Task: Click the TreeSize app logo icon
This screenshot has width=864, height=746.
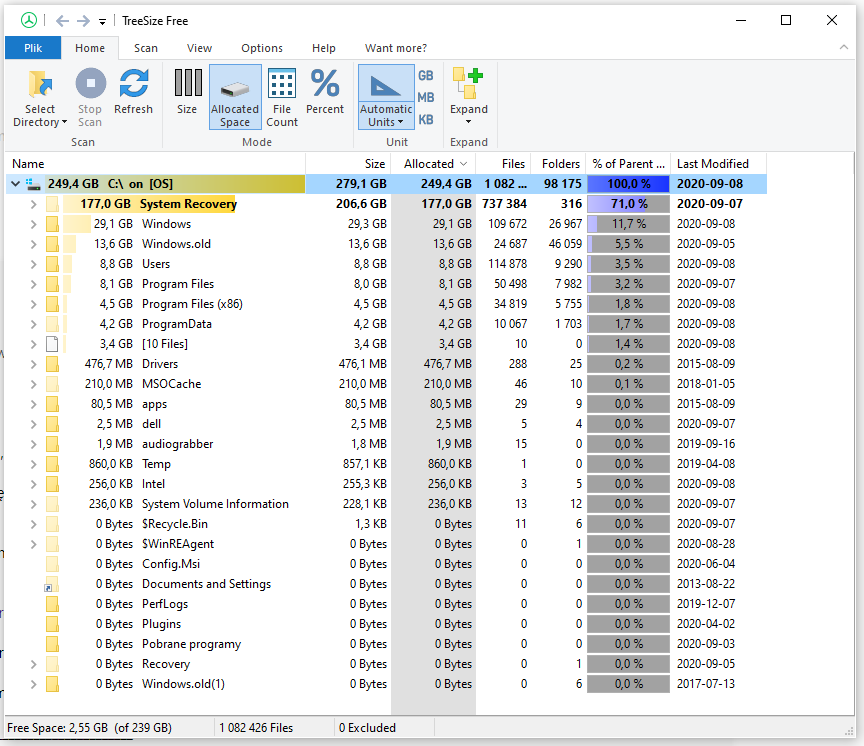Action: (29, 20)
